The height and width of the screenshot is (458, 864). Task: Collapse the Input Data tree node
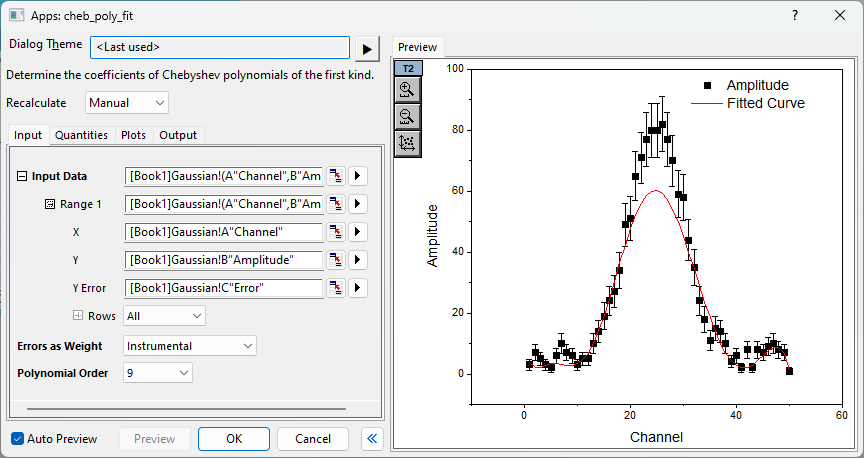pos(22,177)
